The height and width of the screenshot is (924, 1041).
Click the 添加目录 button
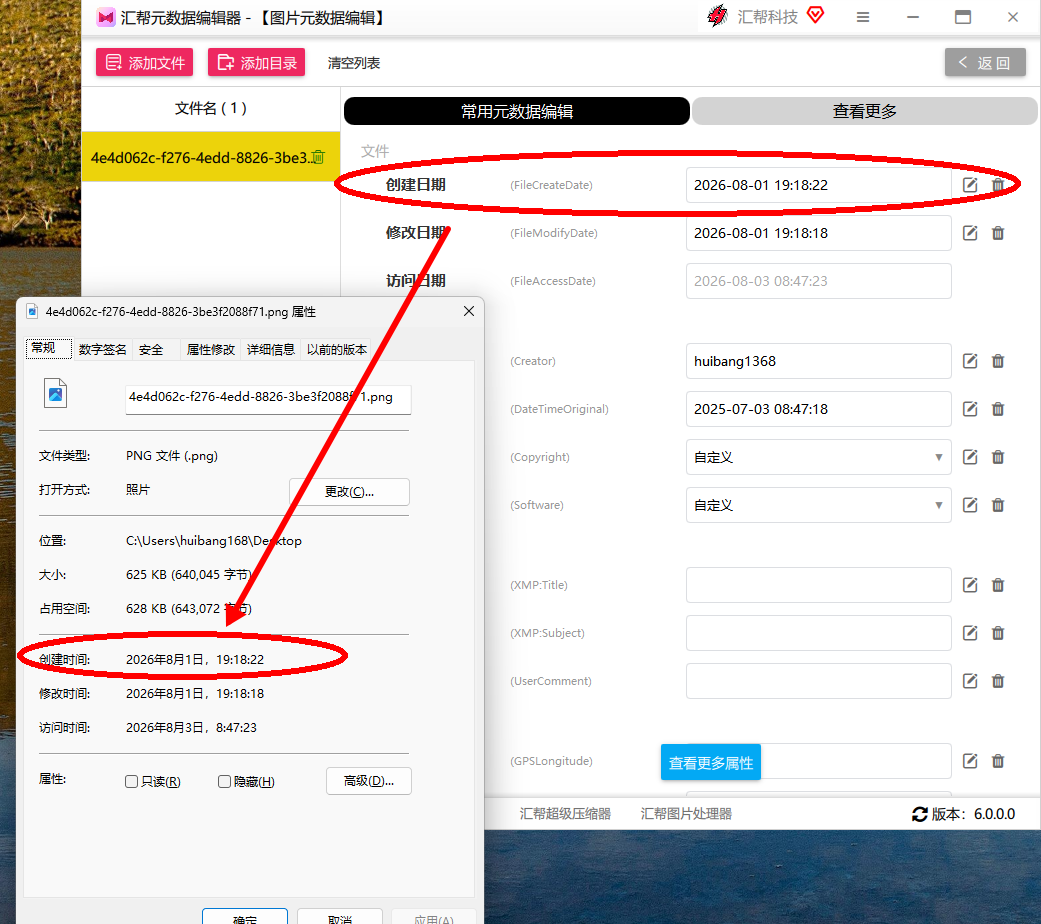pos(256,62)
